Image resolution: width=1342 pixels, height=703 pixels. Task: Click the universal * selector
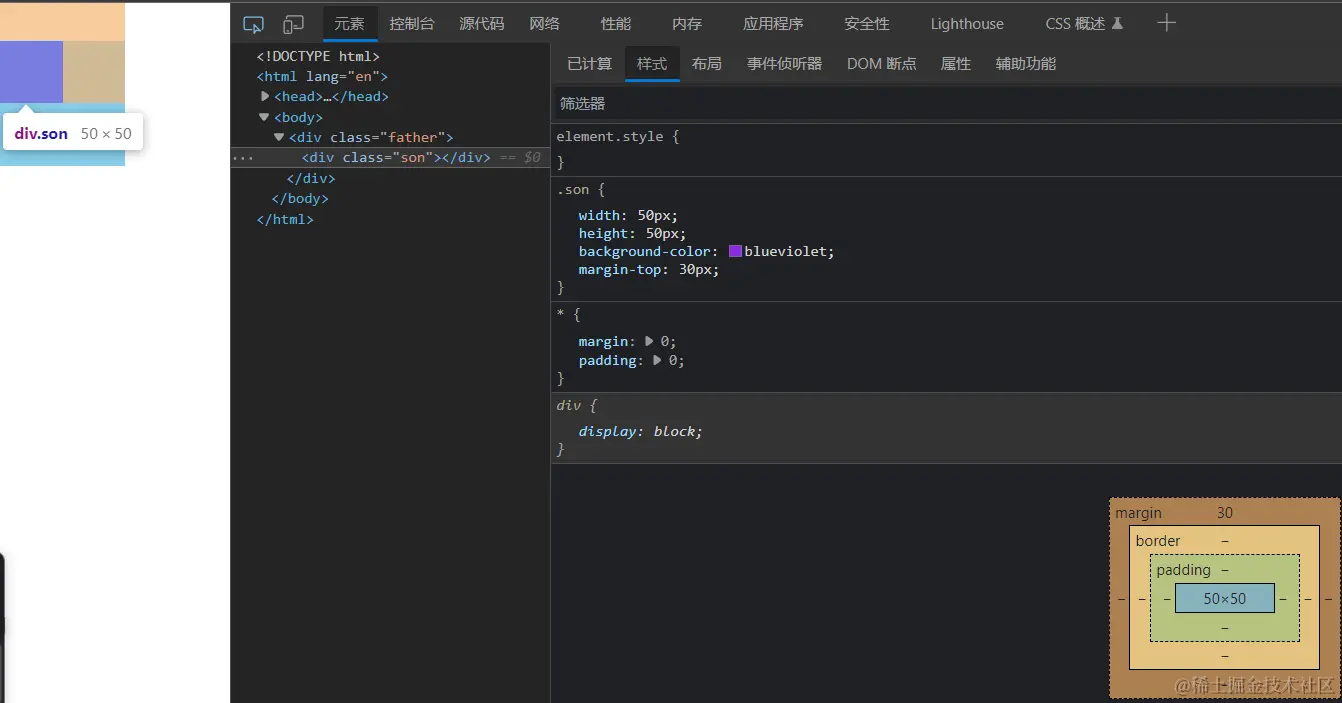click(x=560, y=314)
